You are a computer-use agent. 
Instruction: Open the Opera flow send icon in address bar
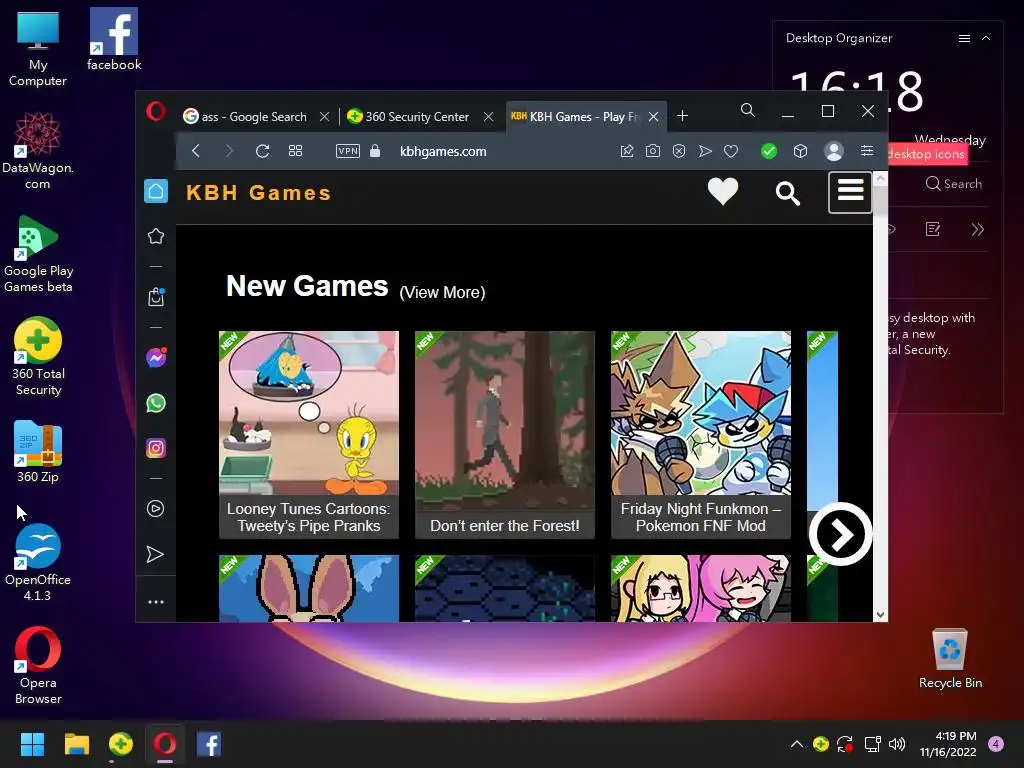coord(705,152)
